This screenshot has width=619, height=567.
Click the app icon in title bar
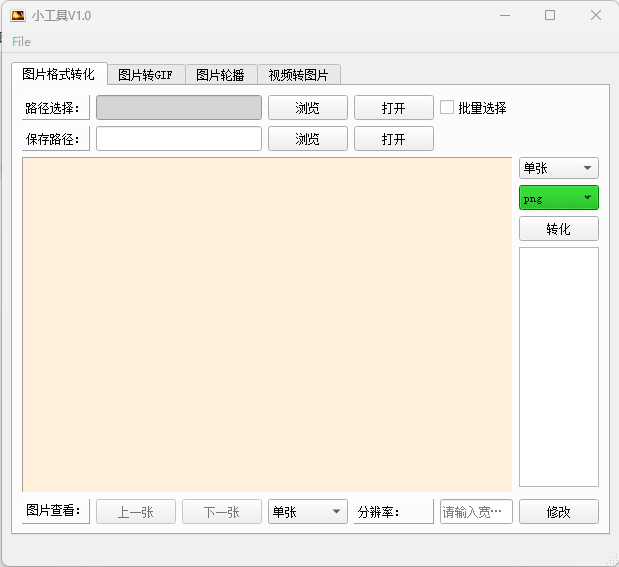click(x=18, y=15)
